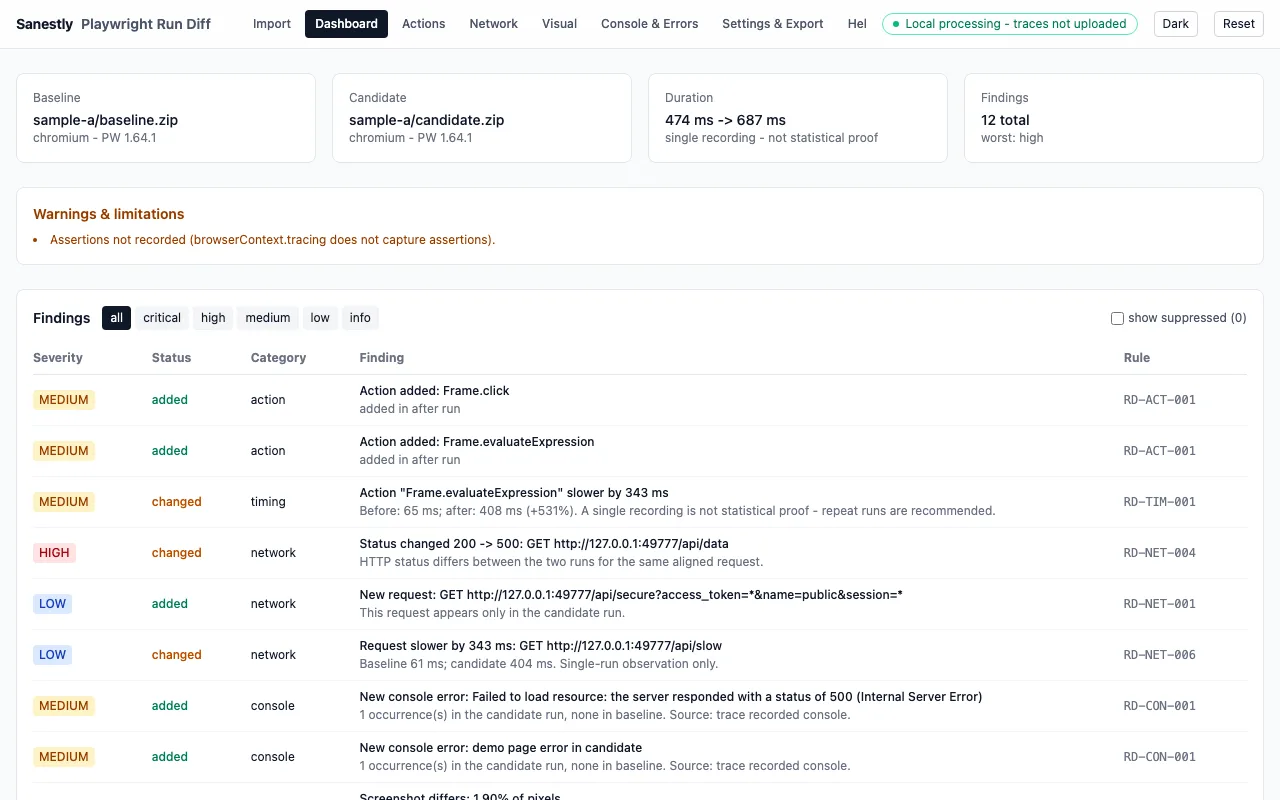Click the Reset button
Image resolution: width=1280 pixels, height=800 pixels.
click(x=1239, y=24)
